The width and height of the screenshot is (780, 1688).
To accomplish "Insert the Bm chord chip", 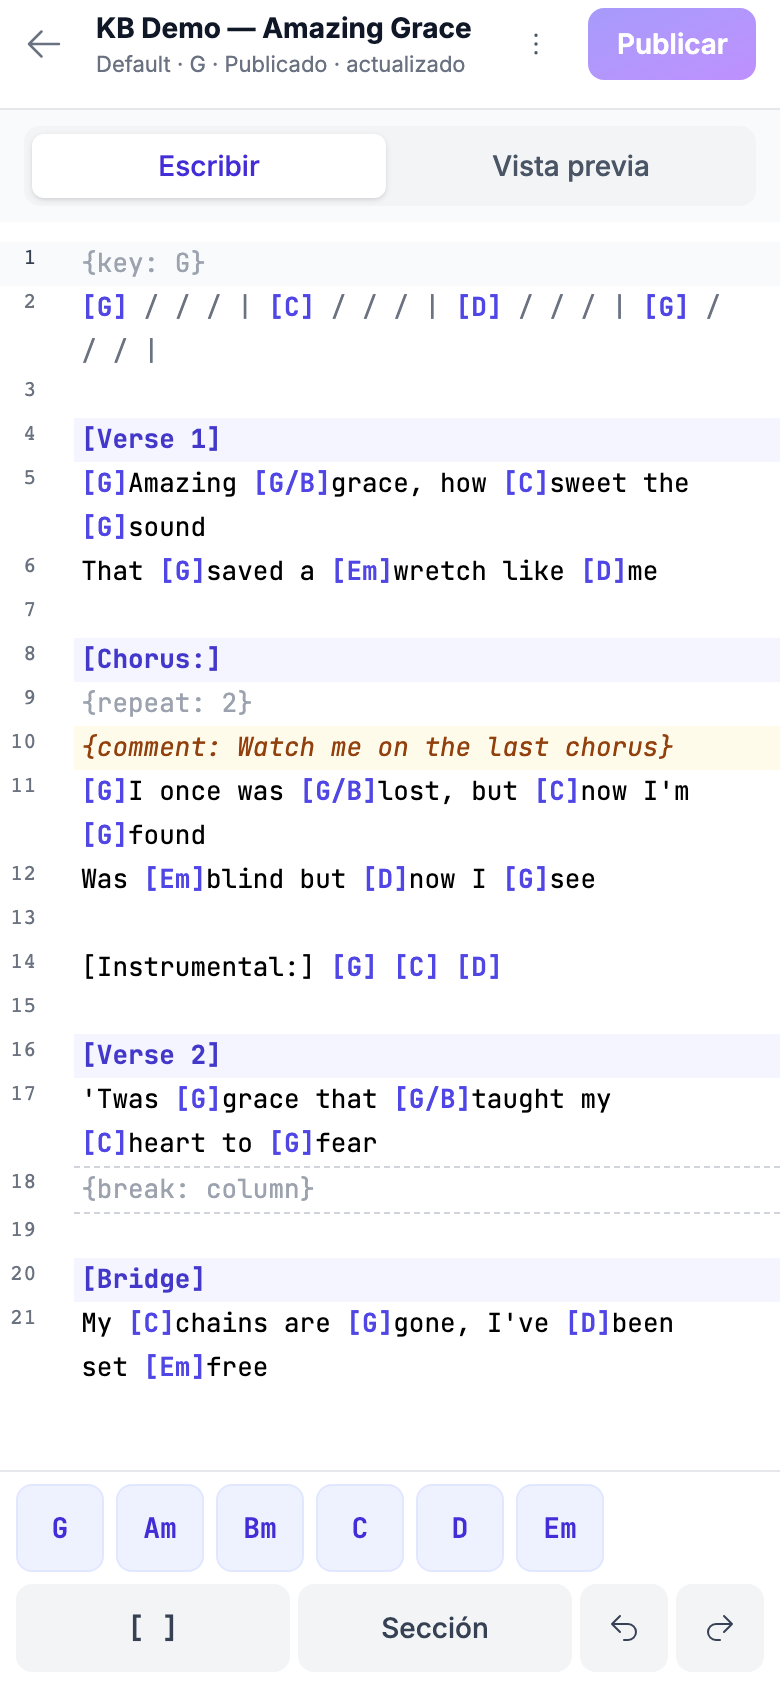I will [260, 1528].
